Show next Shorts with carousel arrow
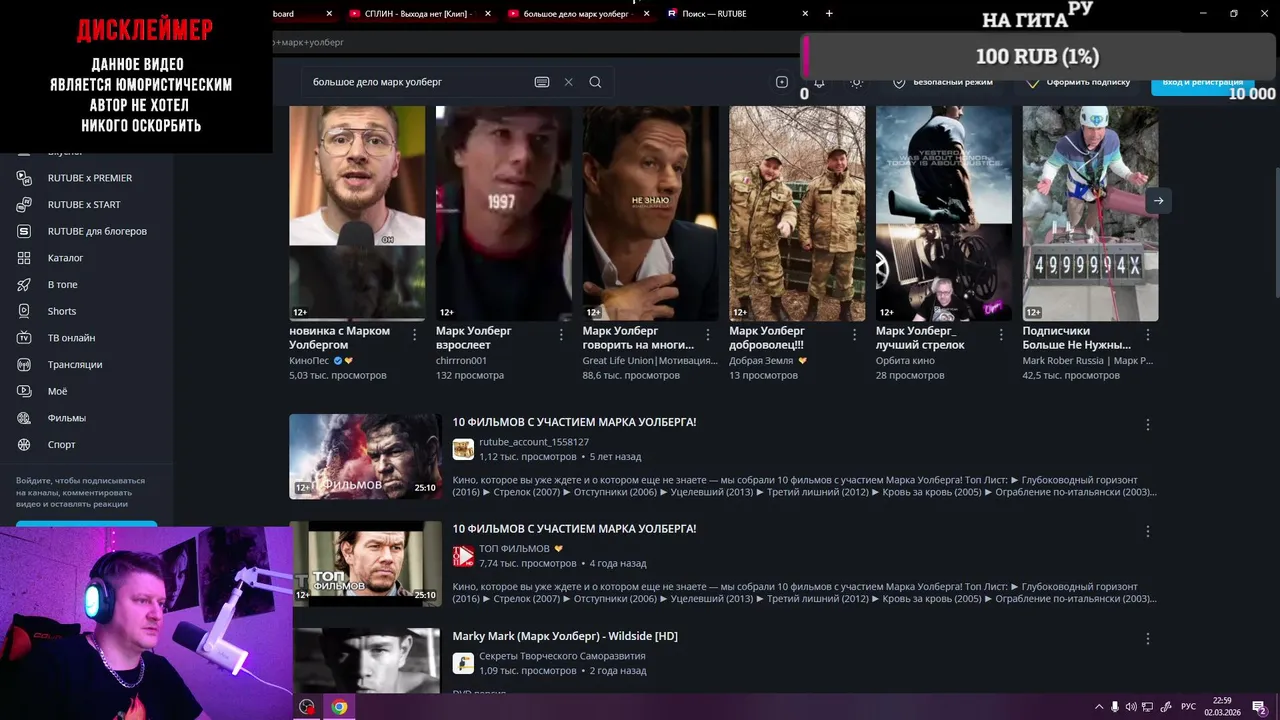The width and height of the screenshot is (1280, 720). (1158, 201)
